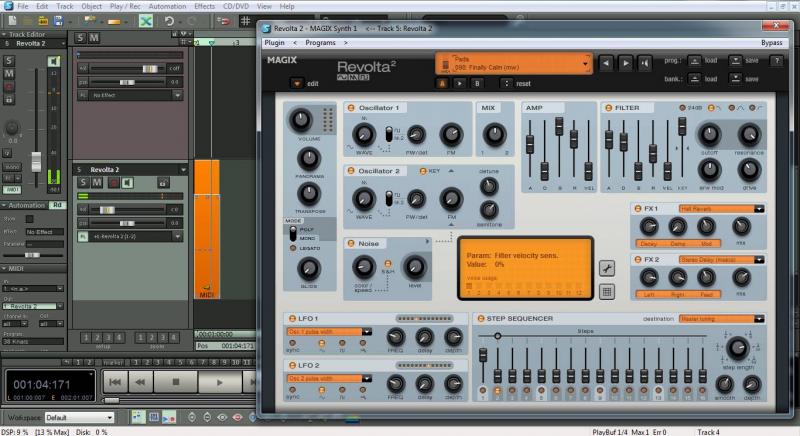Select preset slot B button
800x436 pixels.
(477, 83)
